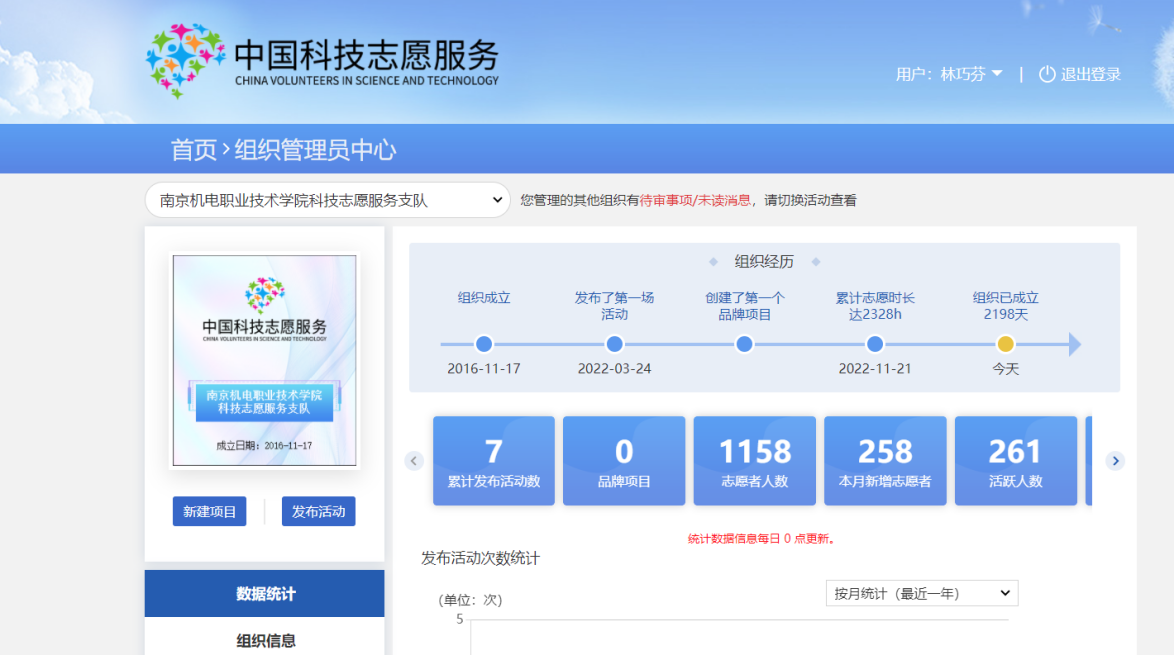Image resolution: width=1174 pixels, height=655 pixels.
Task: Click the 2022-11-21 volunteer hours marker
Action: pos(875,344)
